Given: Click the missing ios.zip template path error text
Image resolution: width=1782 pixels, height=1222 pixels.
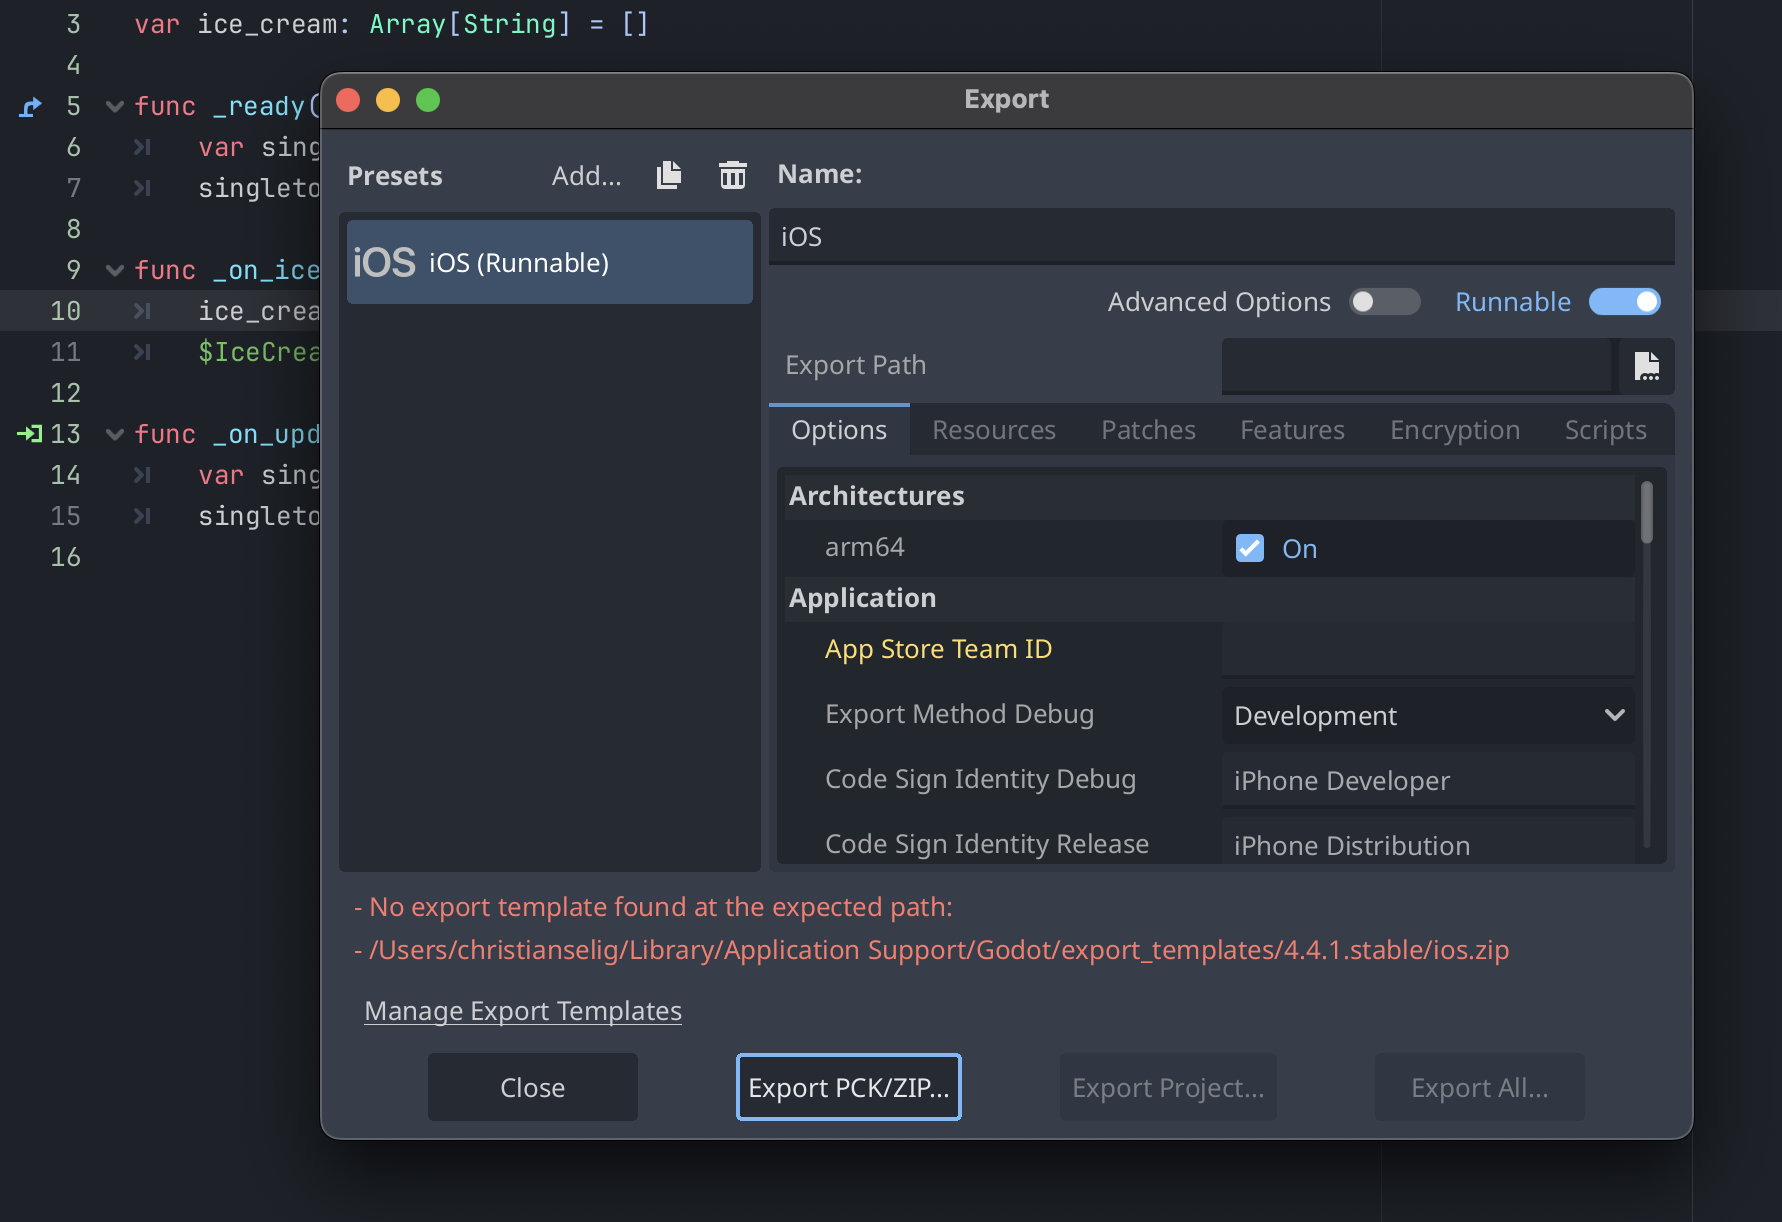Looking at the screenshot, I should (x=932, y=950).
